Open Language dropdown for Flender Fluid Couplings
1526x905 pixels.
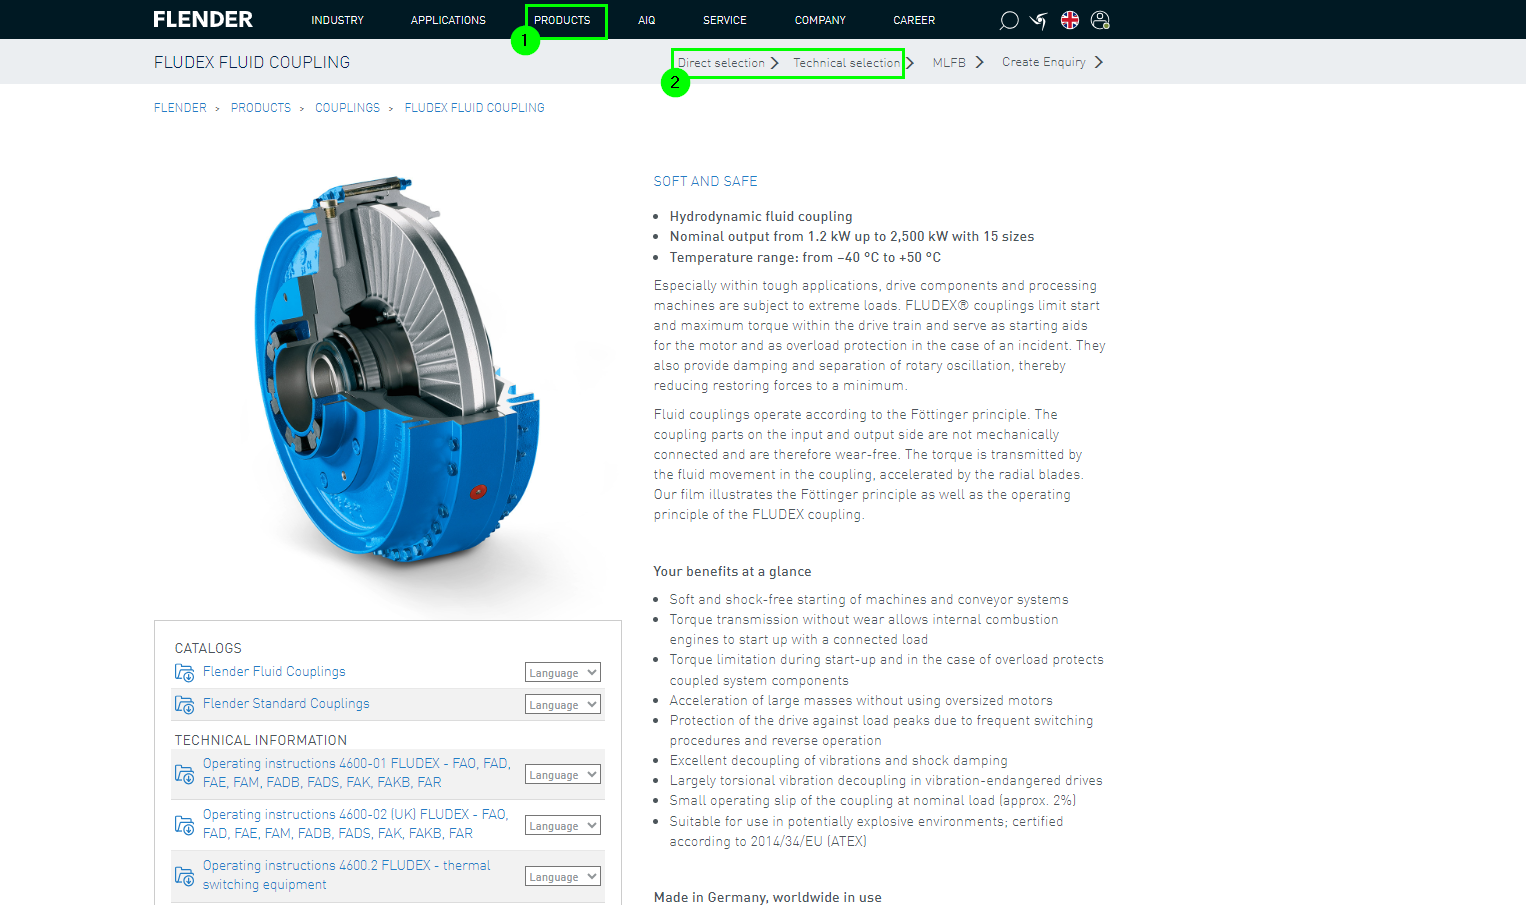[x=563, y=672]
